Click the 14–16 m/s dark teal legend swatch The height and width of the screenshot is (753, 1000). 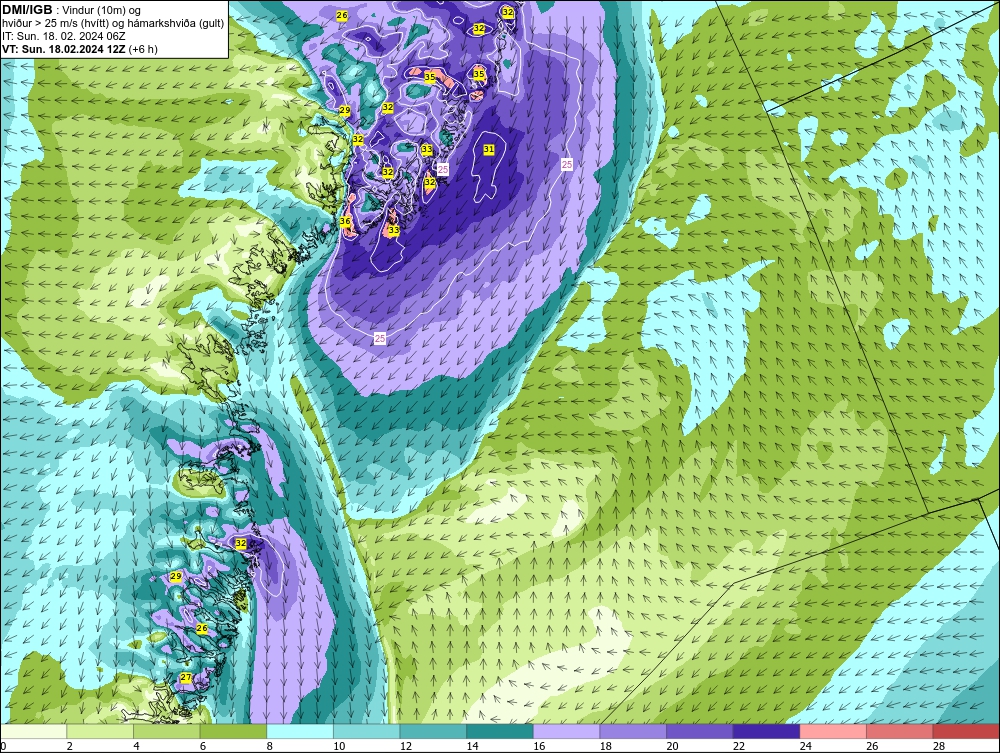499,731
